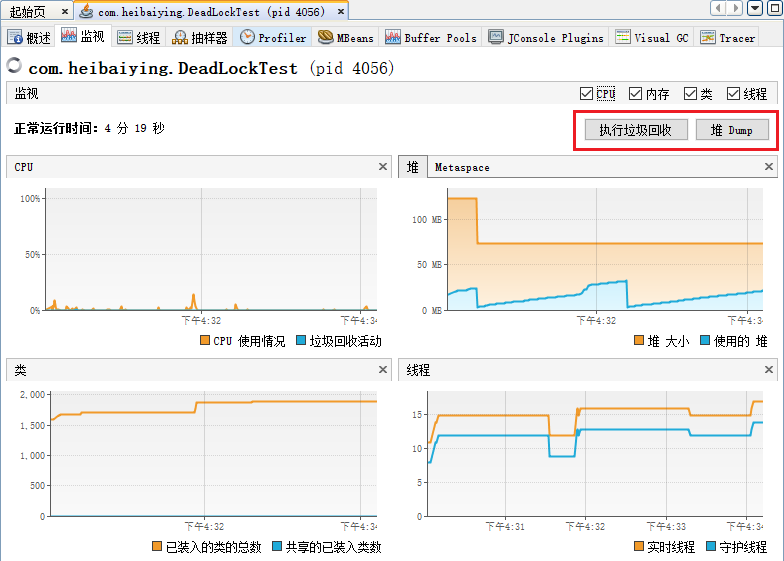Click the MBeans tab bean icon

coord(326,37)
